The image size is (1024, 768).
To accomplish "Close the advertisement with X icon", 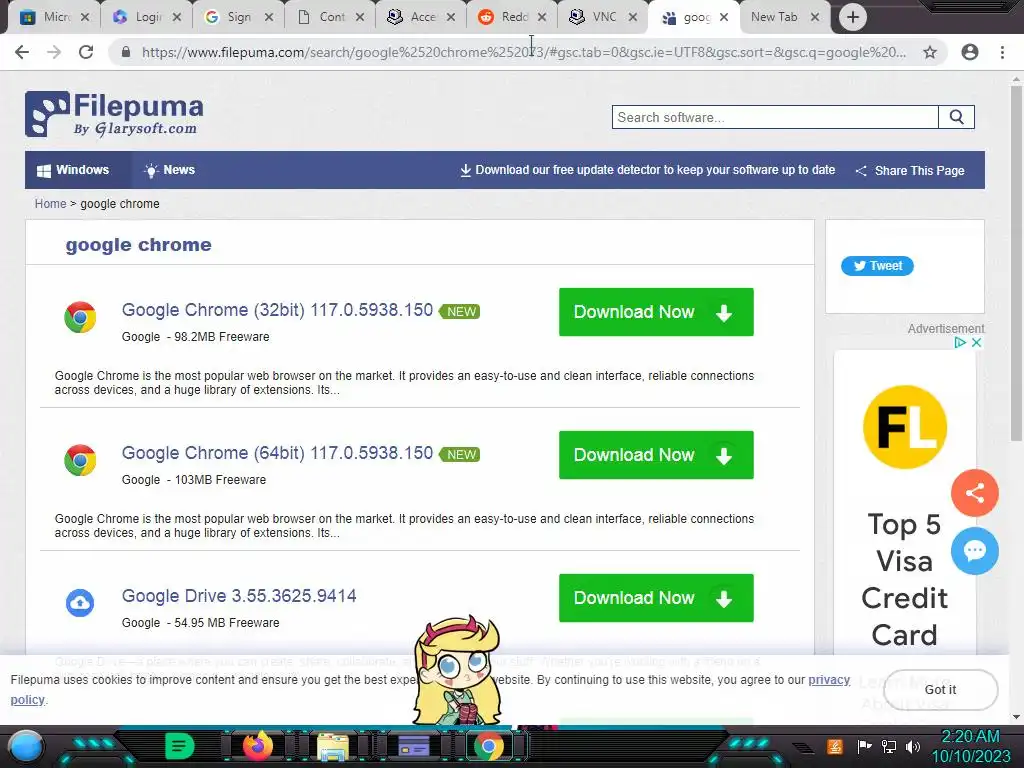I will [x=976, y=342].
